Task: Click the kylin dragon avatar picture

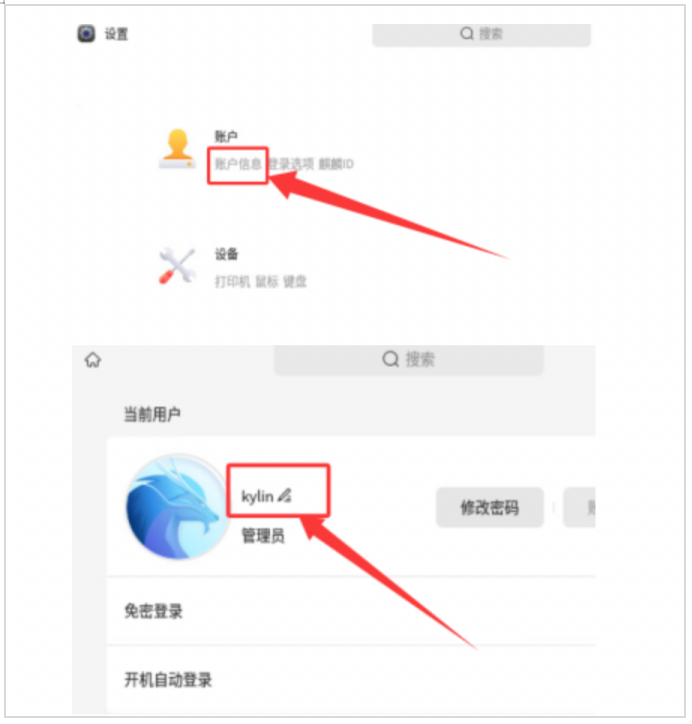Action: coord(178,508)
